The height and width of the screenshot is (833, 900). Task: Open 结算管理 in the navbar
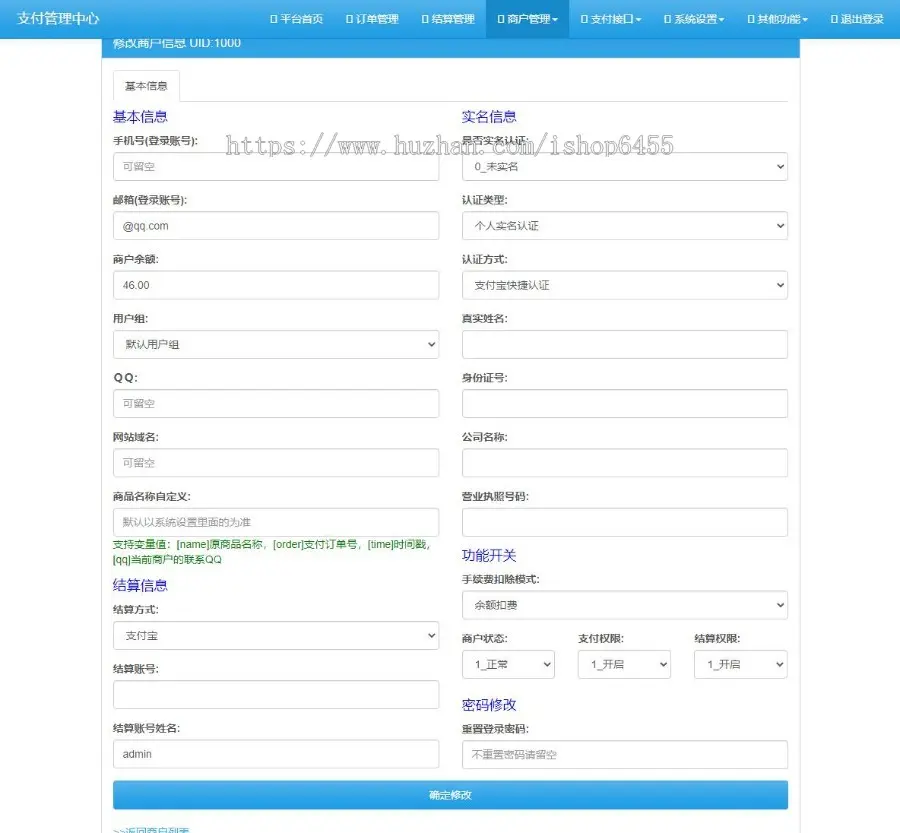click(448, 19)
